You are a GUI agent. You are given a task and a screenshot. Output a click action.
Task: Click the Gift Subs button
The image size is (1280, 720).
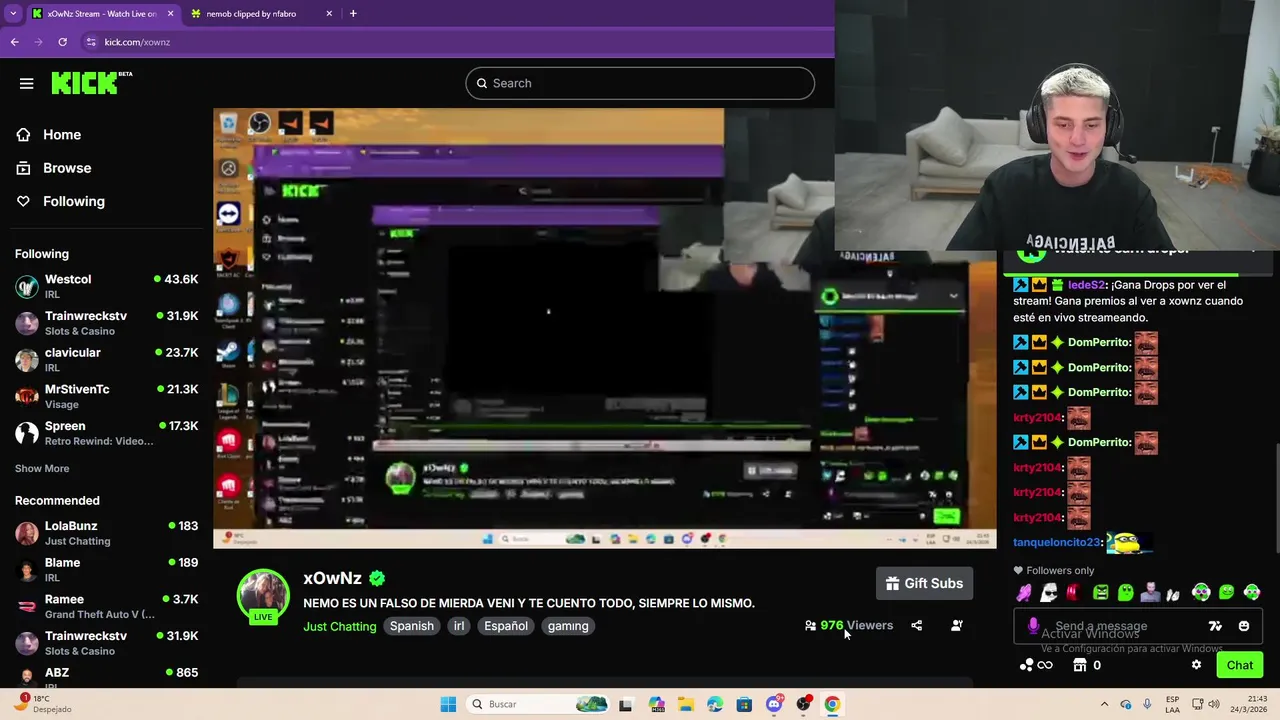pos(925,583)
